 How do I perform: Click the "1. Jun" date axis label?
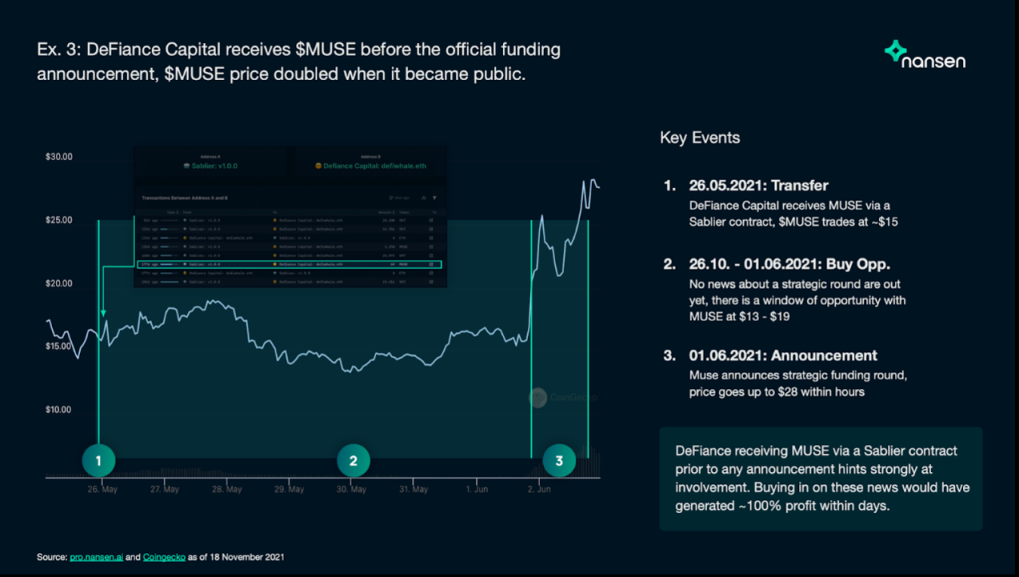tap(476, 489)
